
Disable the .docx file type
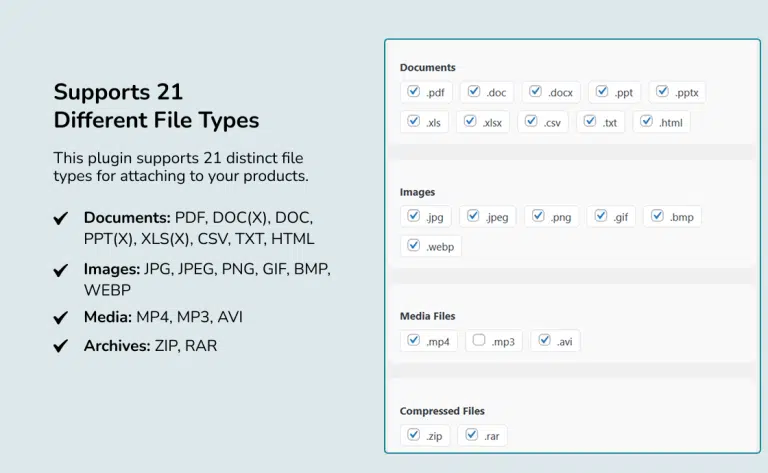pyautogui.click(x=535, y=92)
